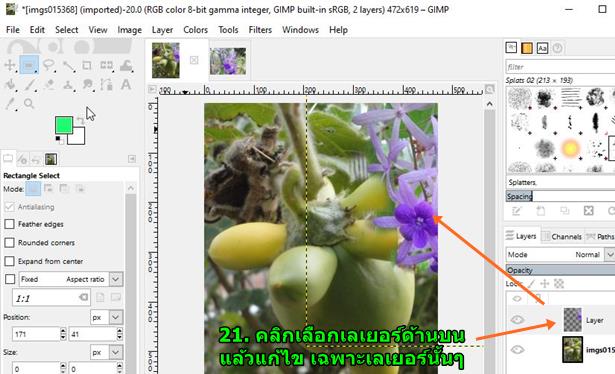
Task: Select the Text tool
Action: pyautogui.click(x=126, y=84)
